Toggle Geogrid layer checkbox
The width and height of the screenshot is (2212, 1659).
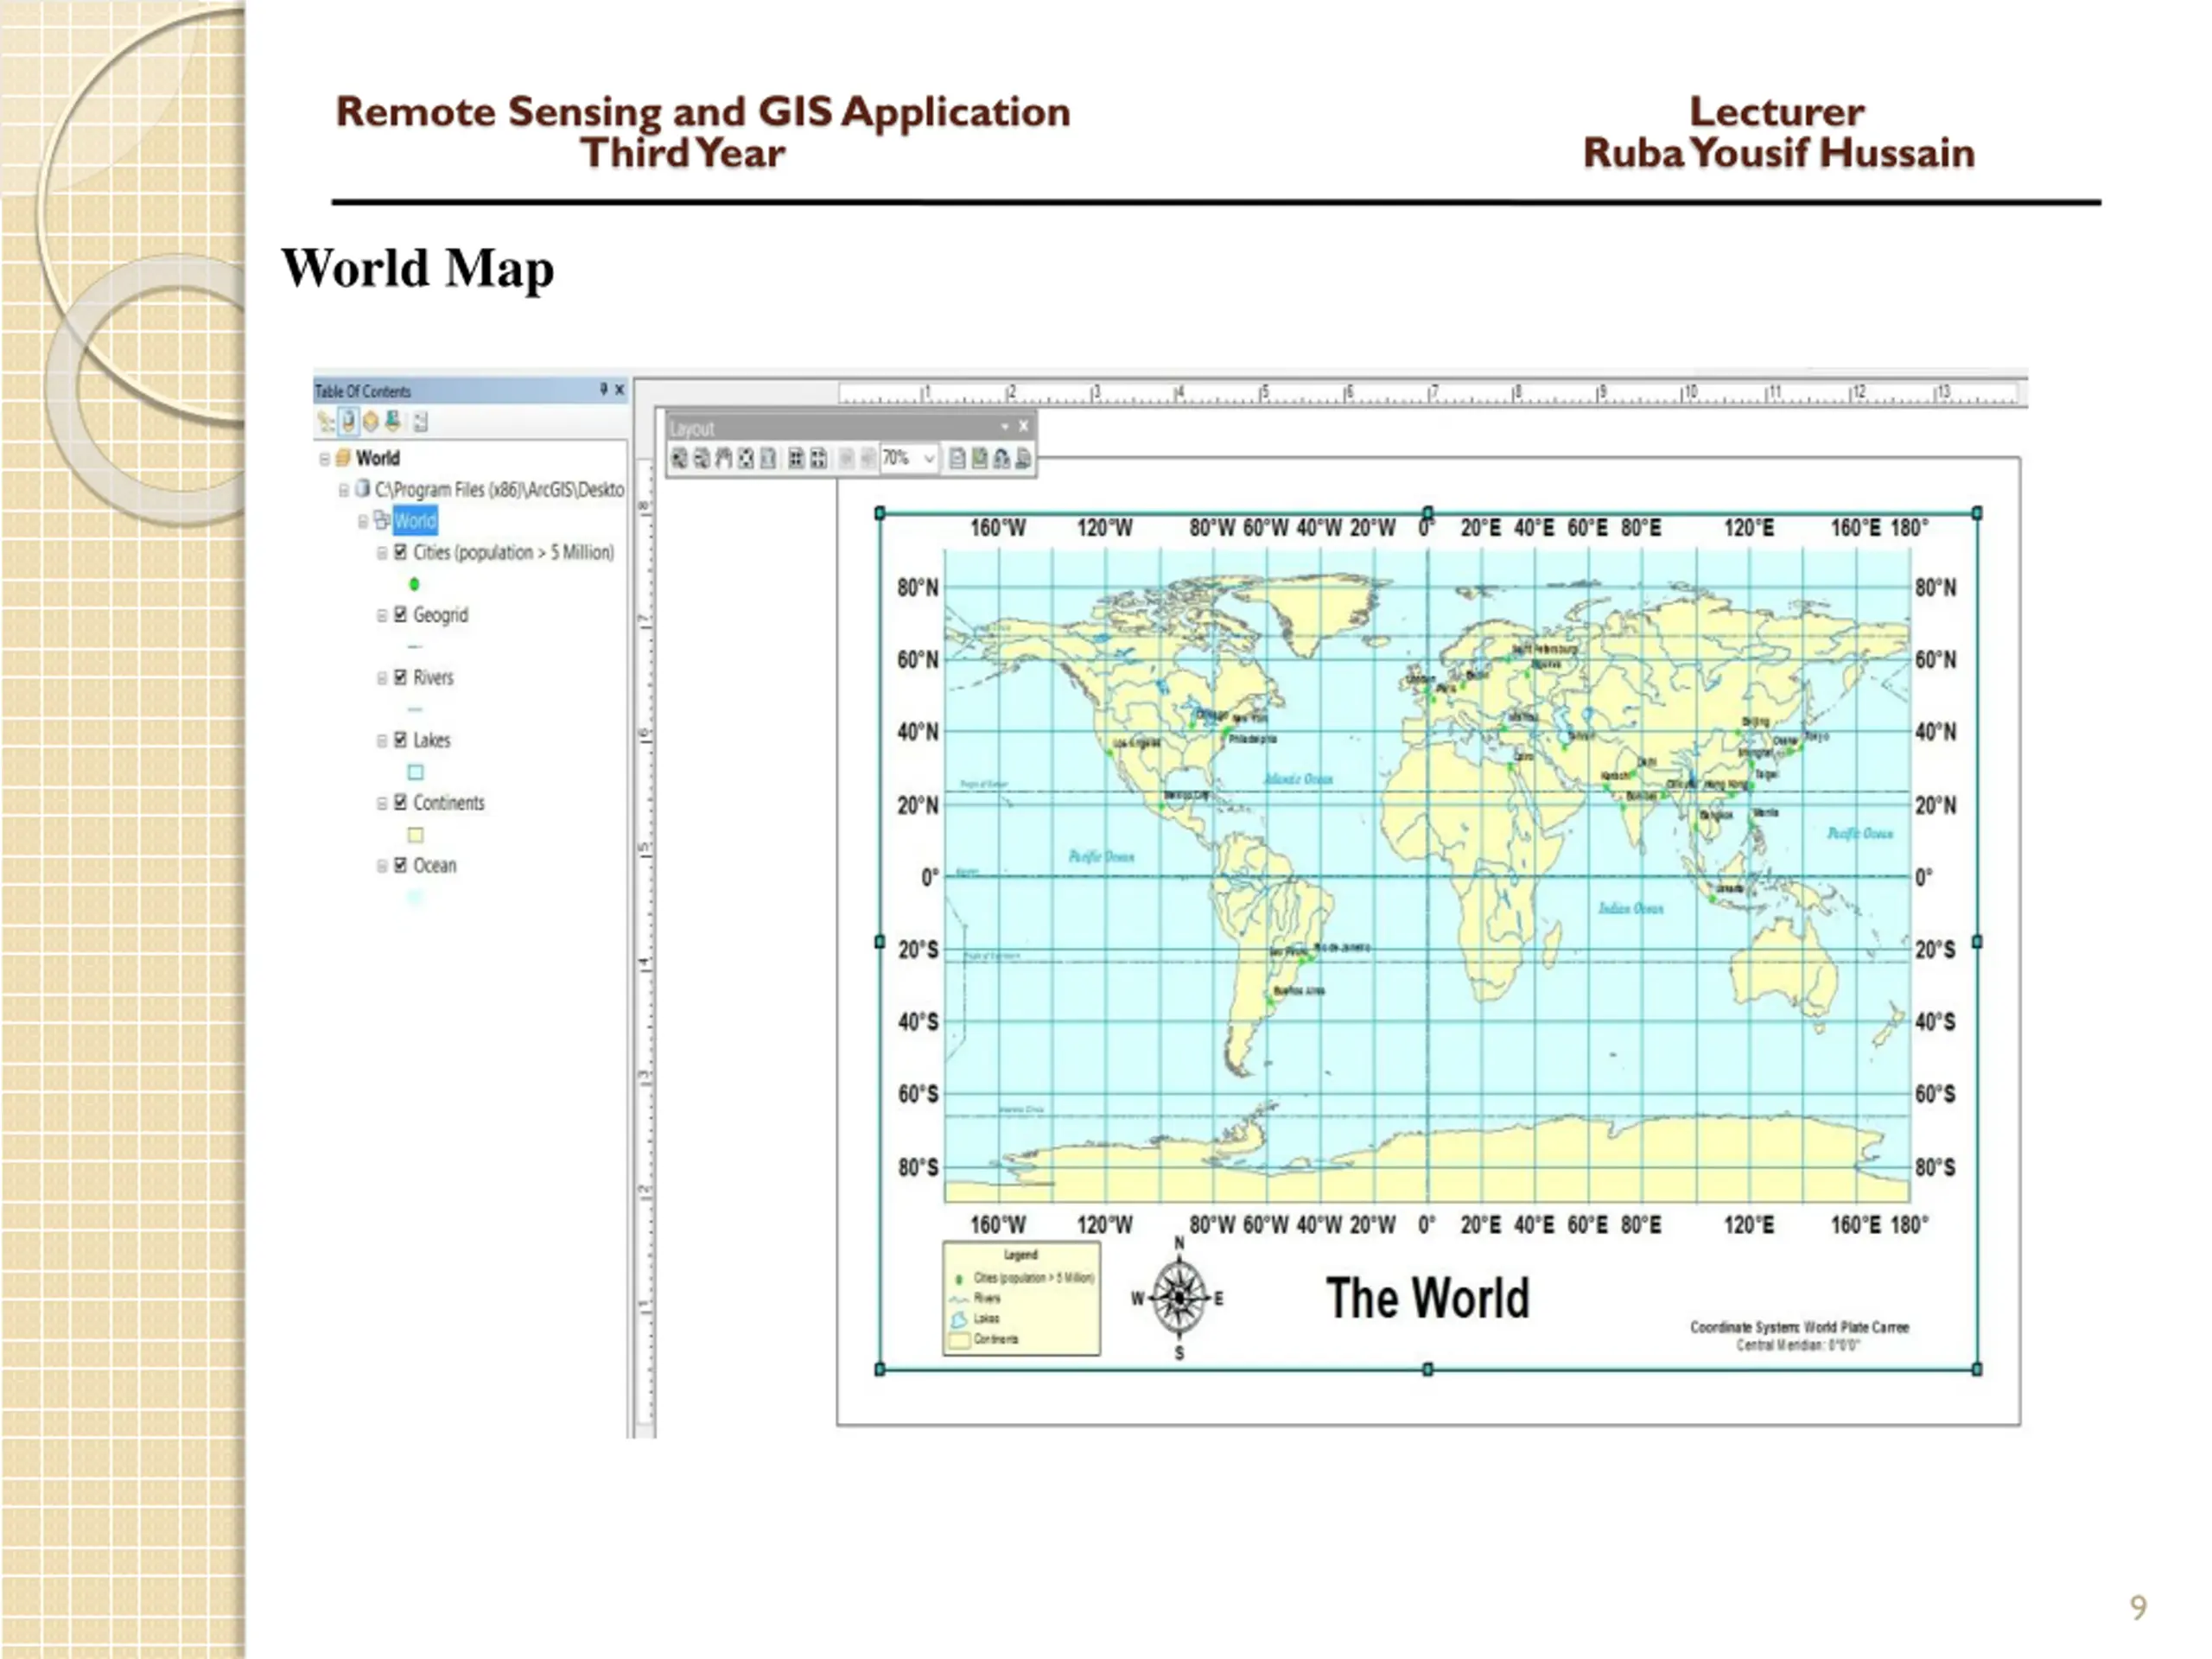coord(400,614)
